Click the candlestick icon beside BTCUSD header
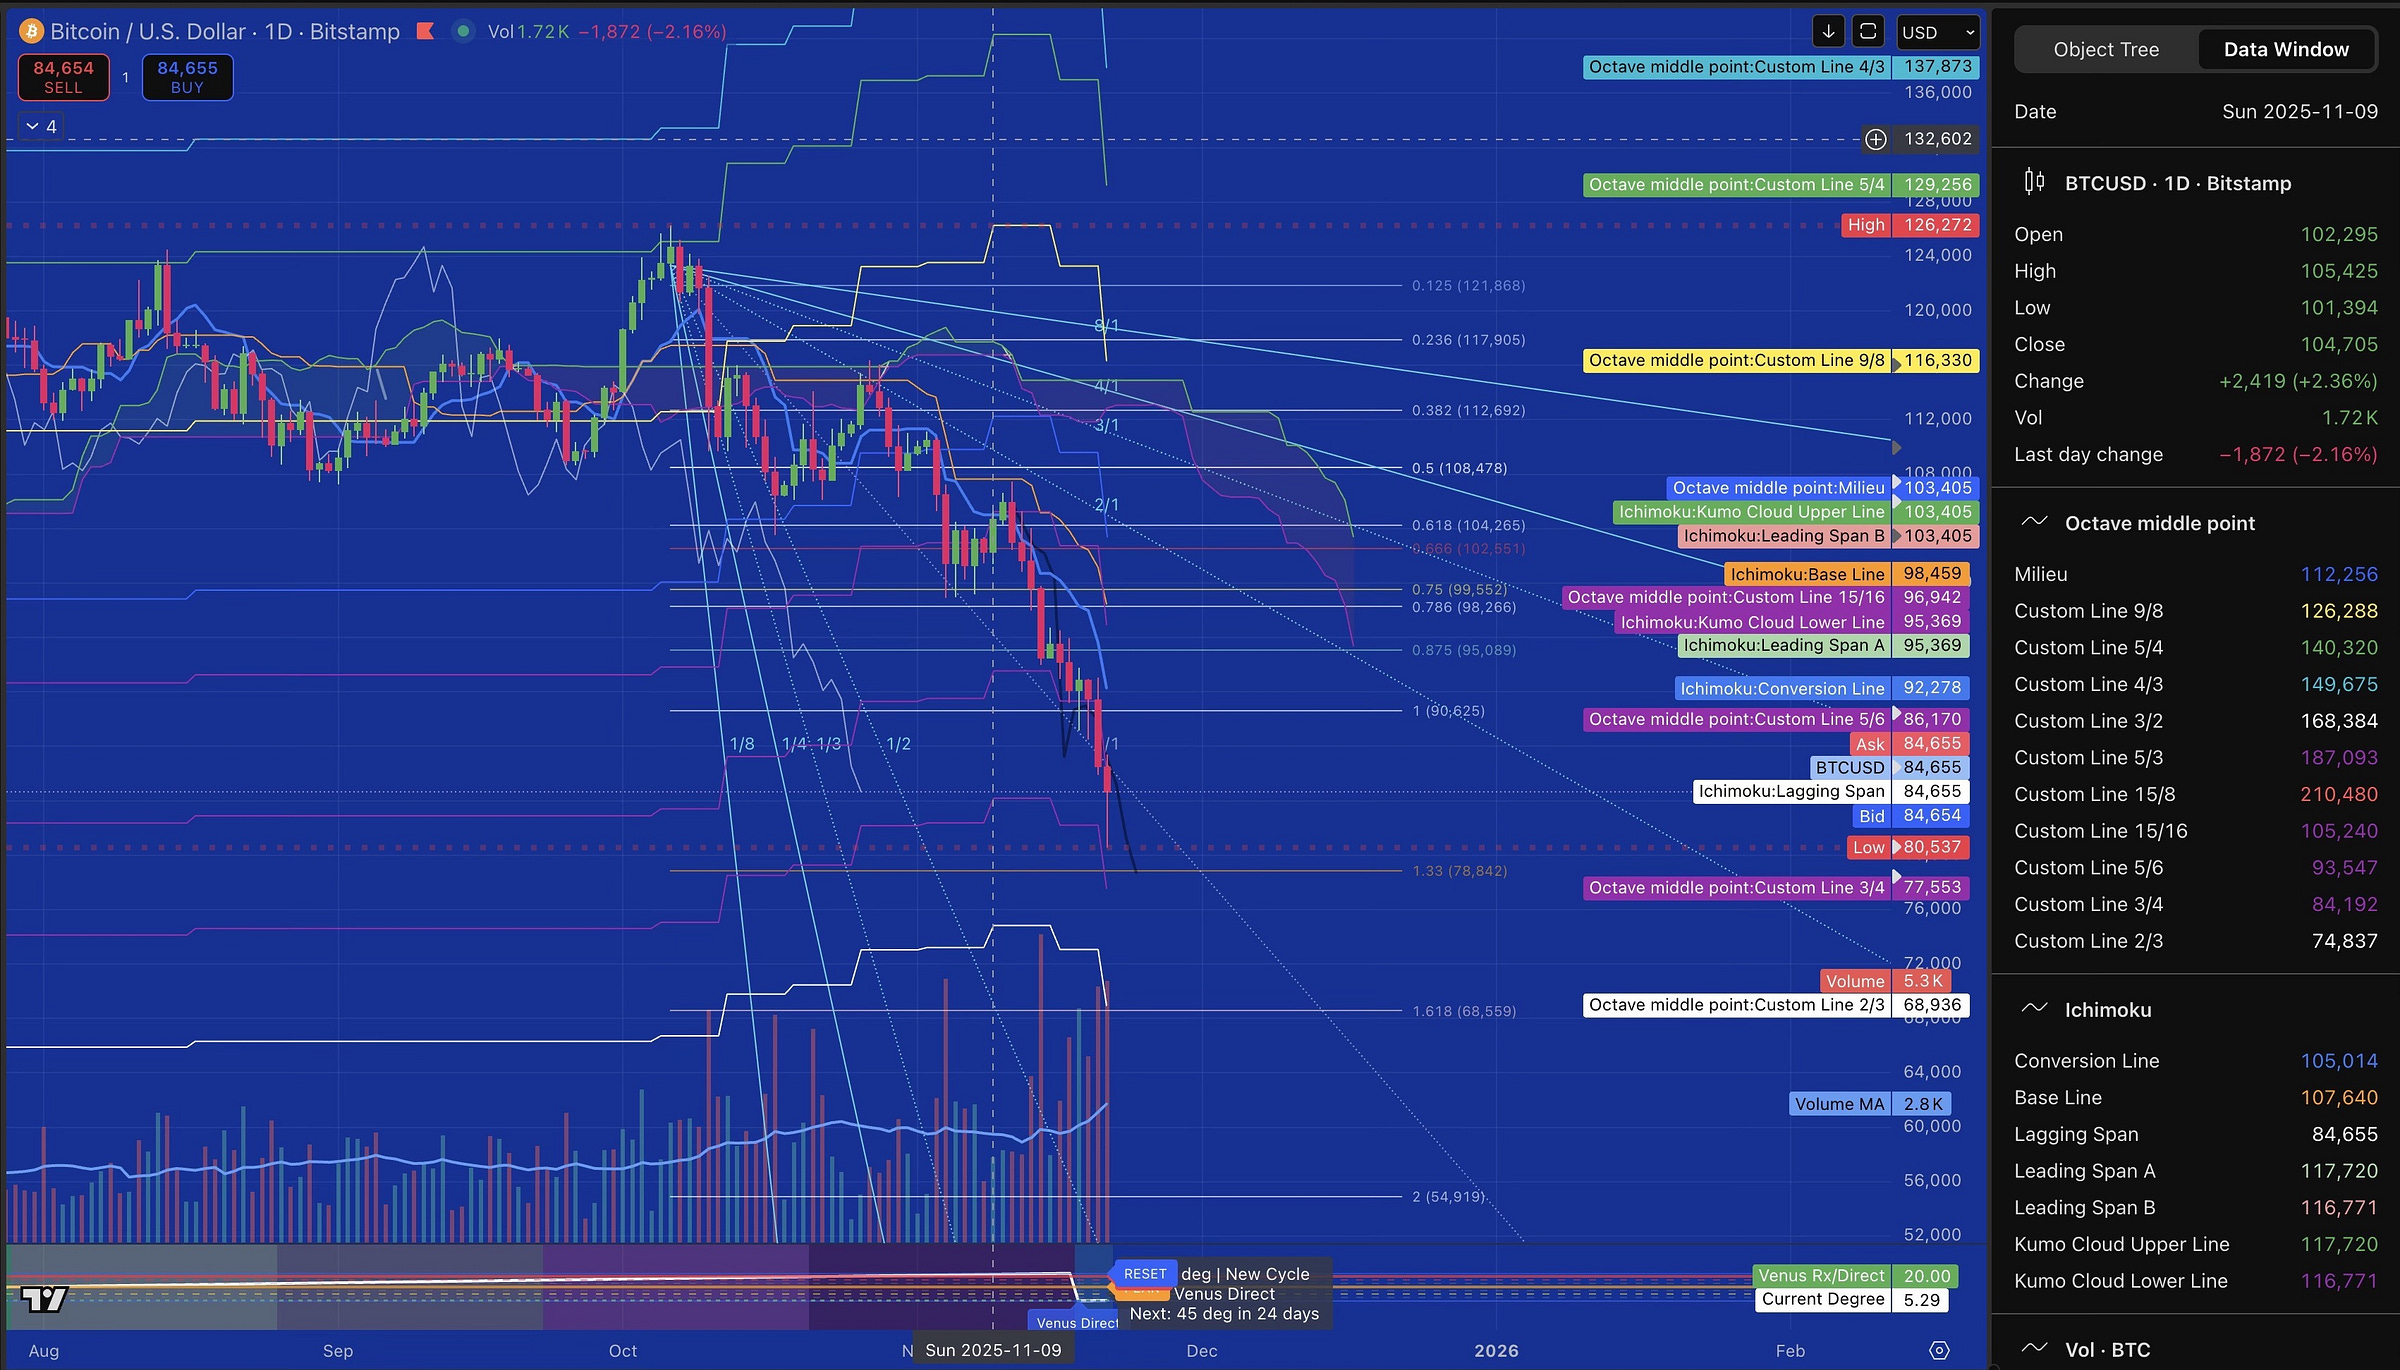This screenshot has width=2400, height=1370. 2034,183
